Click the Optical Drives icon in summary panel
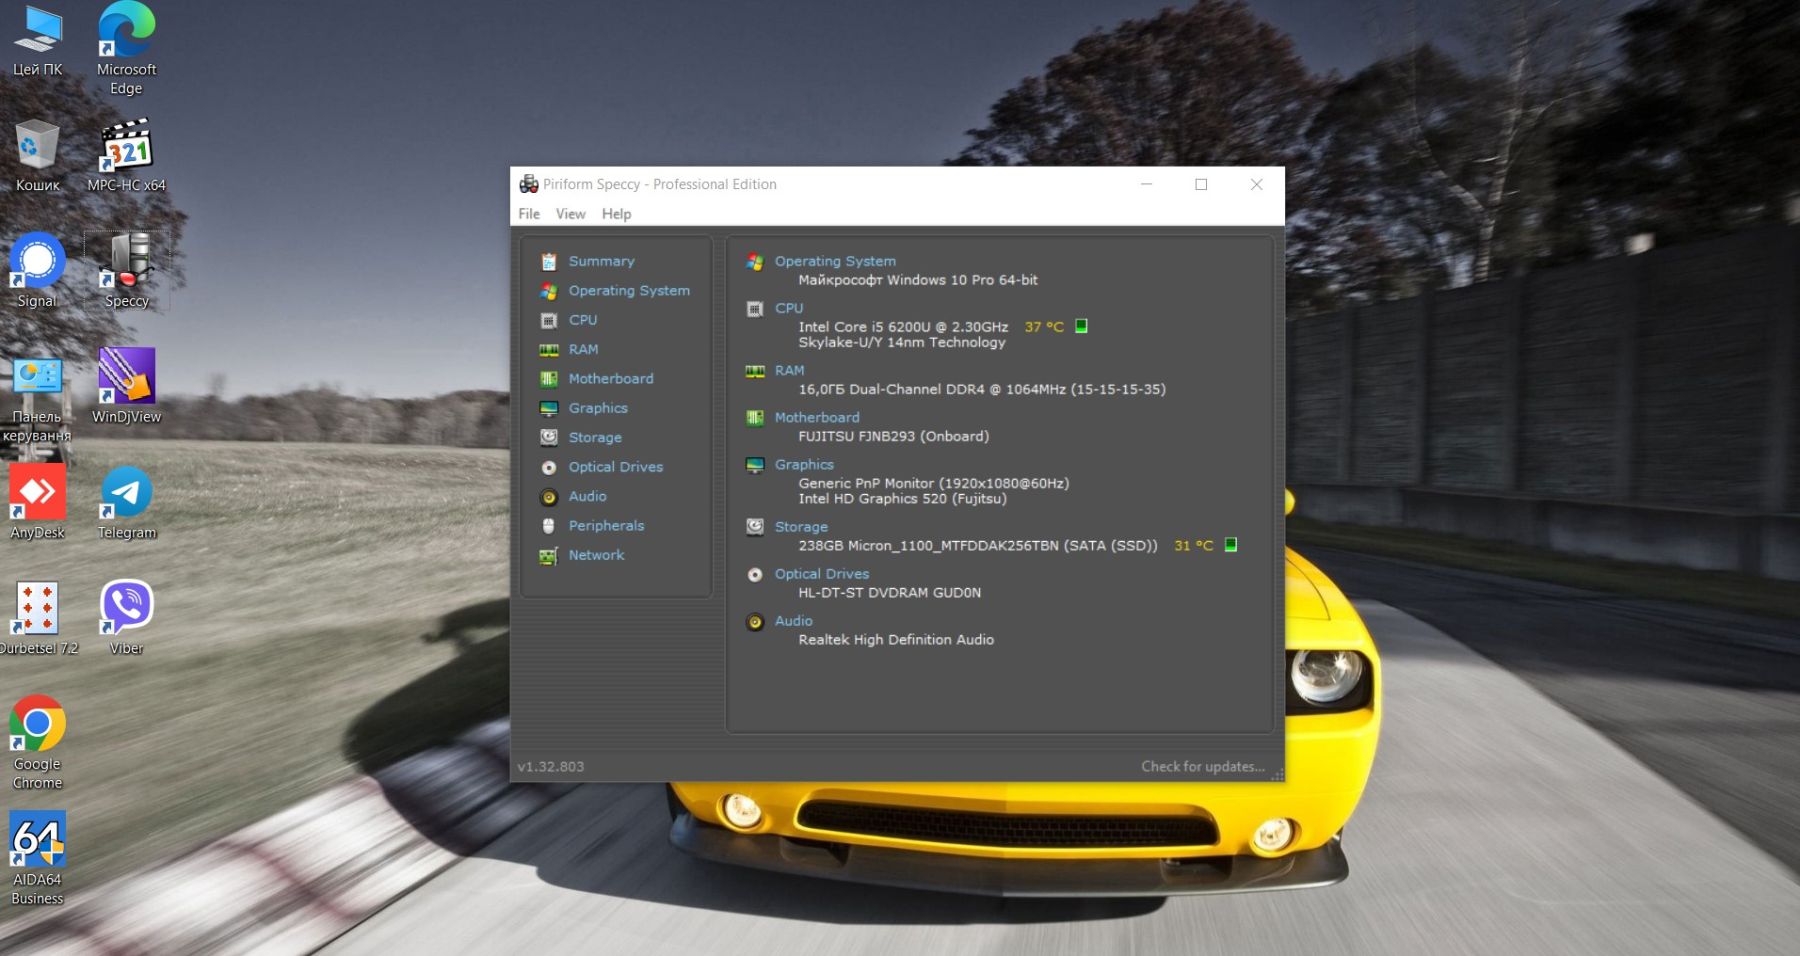The height and width of the screenshot is (956, 1800). (755, 574)
